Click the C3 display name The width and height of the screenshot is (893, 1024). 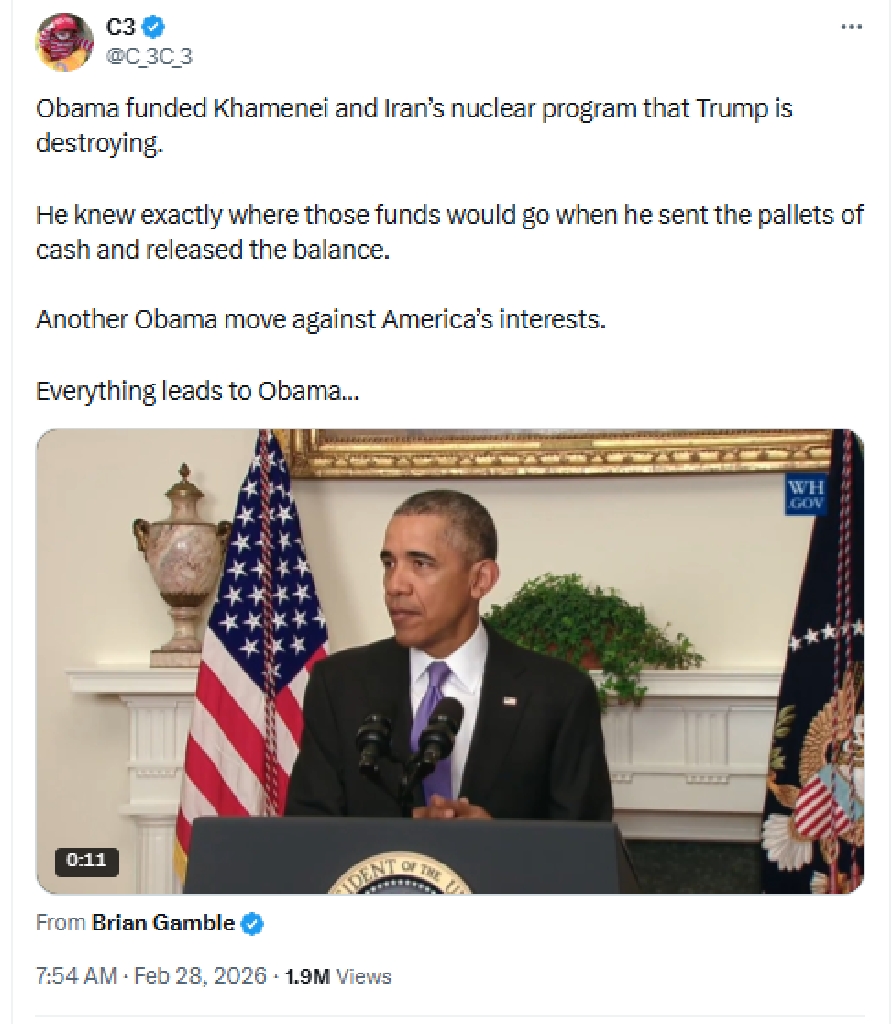pos(121,26)
